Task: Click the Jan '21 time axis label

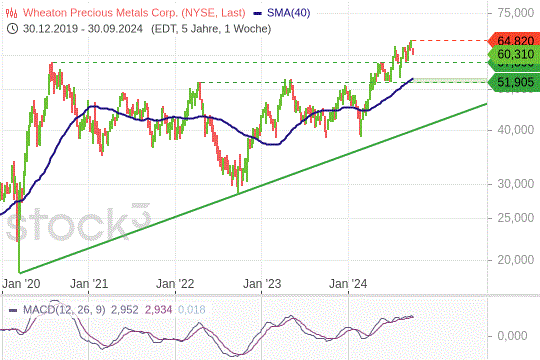Action: 89,284
